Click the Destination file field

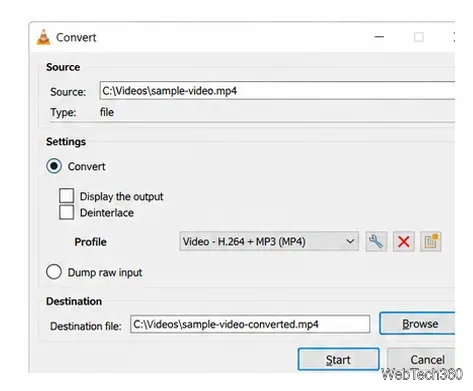click(250, 324)
